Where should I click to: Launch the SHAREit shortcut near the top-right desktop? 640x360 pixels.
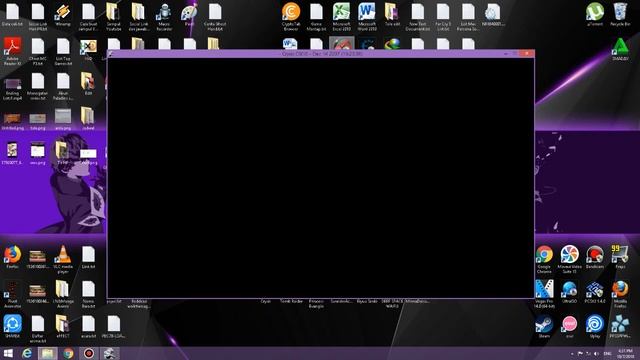(620, 50)
